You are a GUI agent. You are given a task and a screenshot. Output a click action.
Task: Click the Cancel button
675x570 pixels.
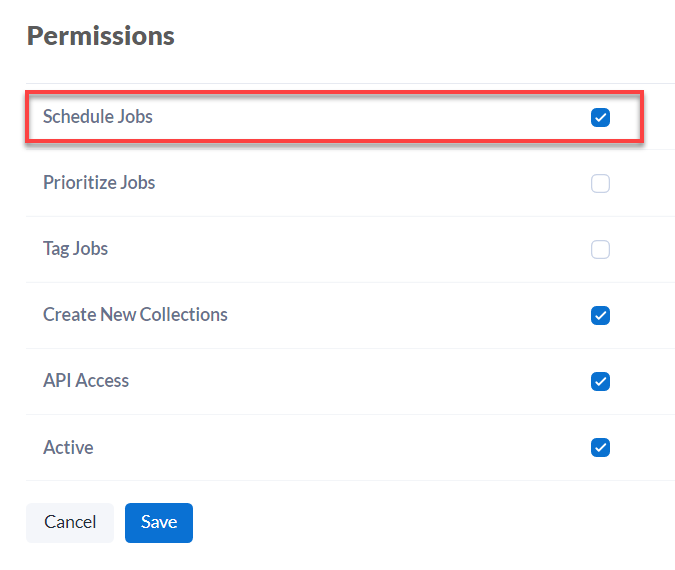pos(70,522)
